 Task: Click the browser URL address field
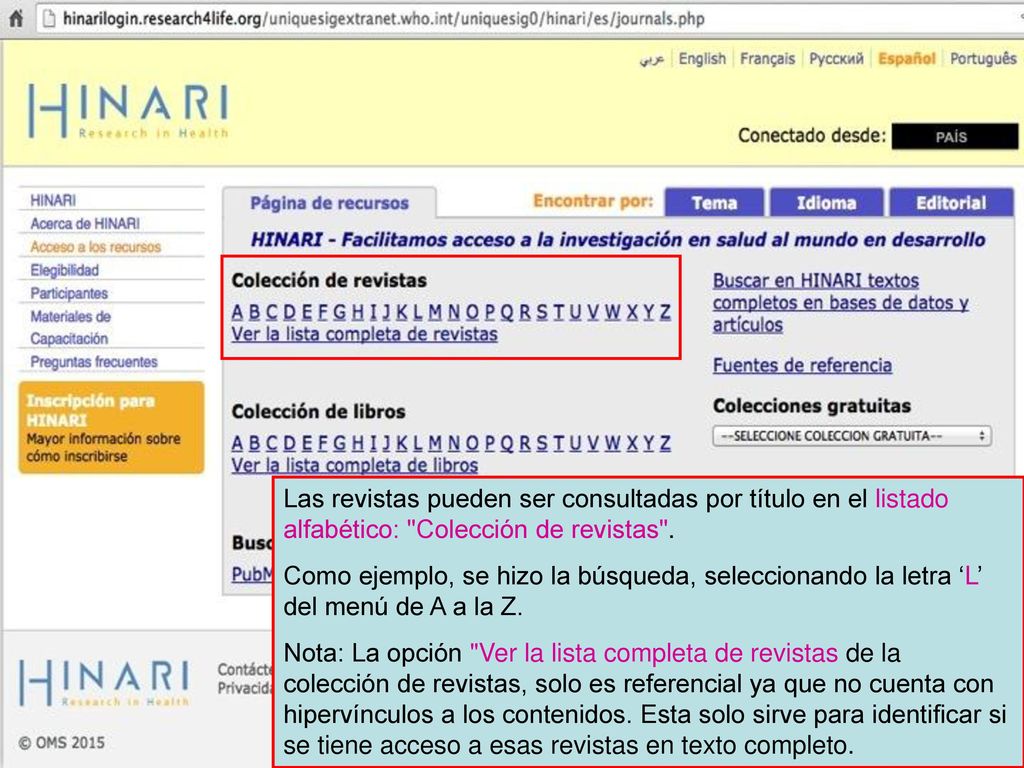click(x=529, y=18)
